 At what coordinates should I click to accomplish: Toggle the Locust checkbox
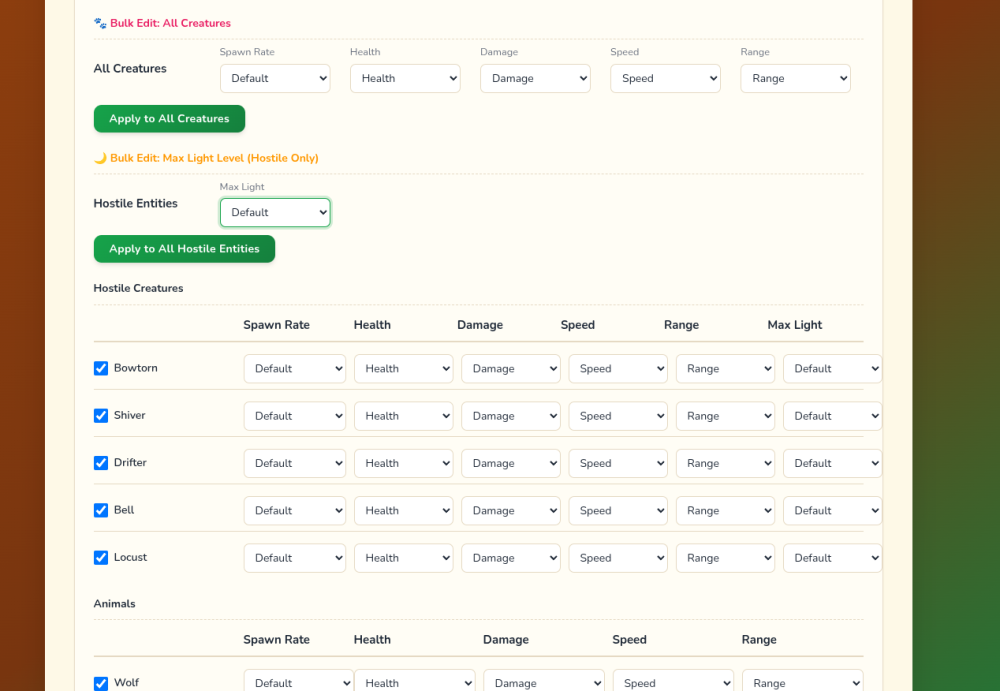pos(101,557)
